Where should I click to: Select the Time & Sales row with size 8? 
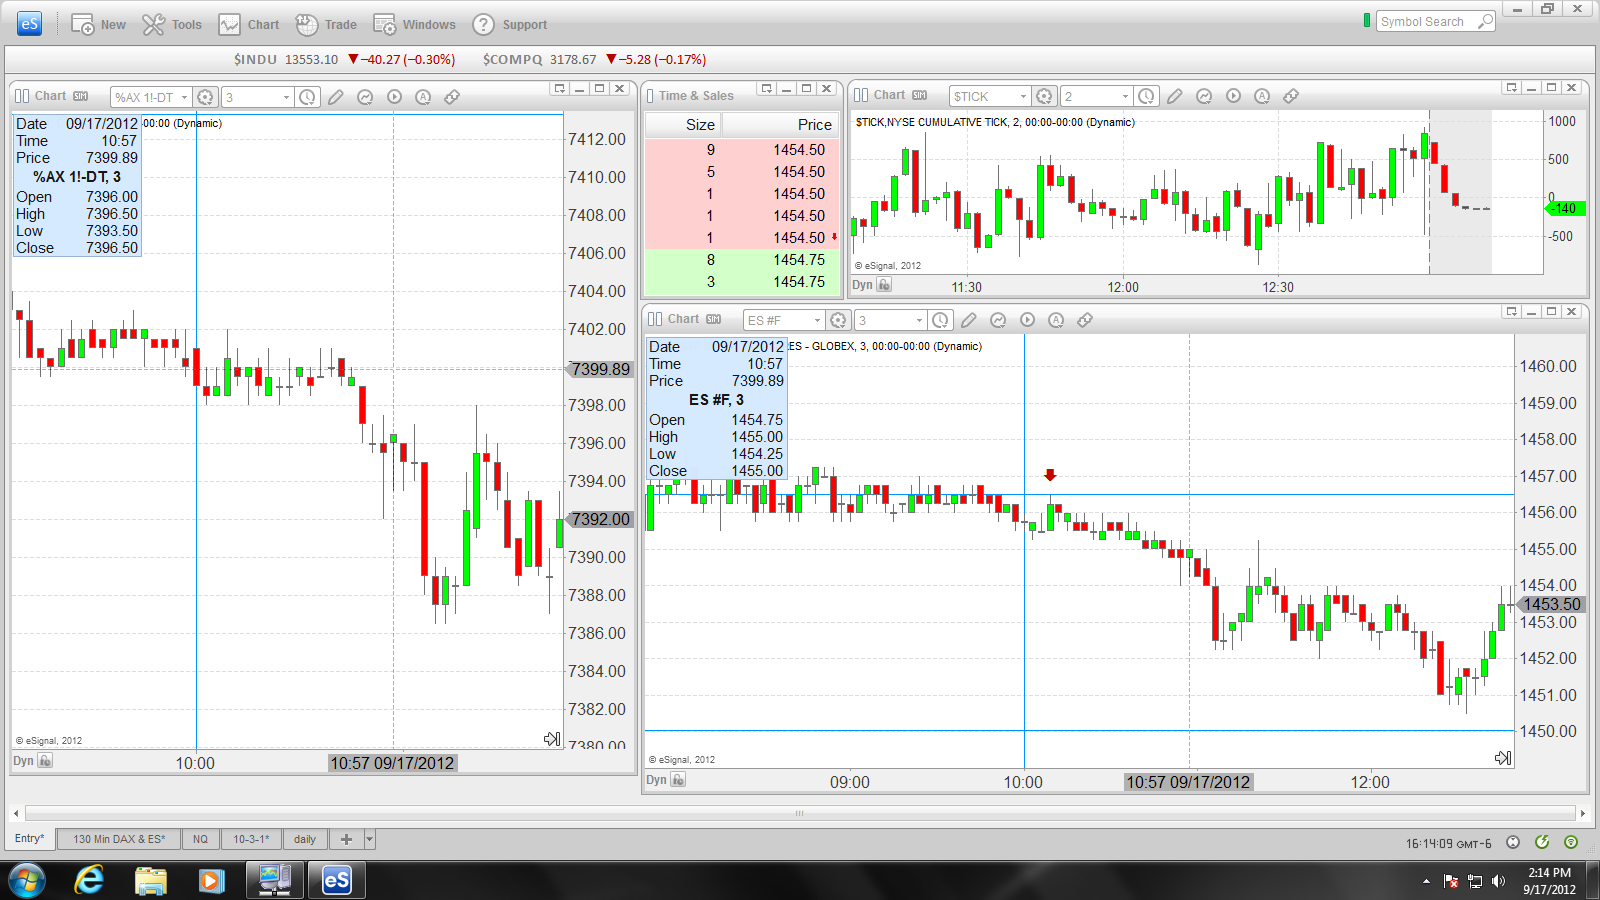click(742, 260)
